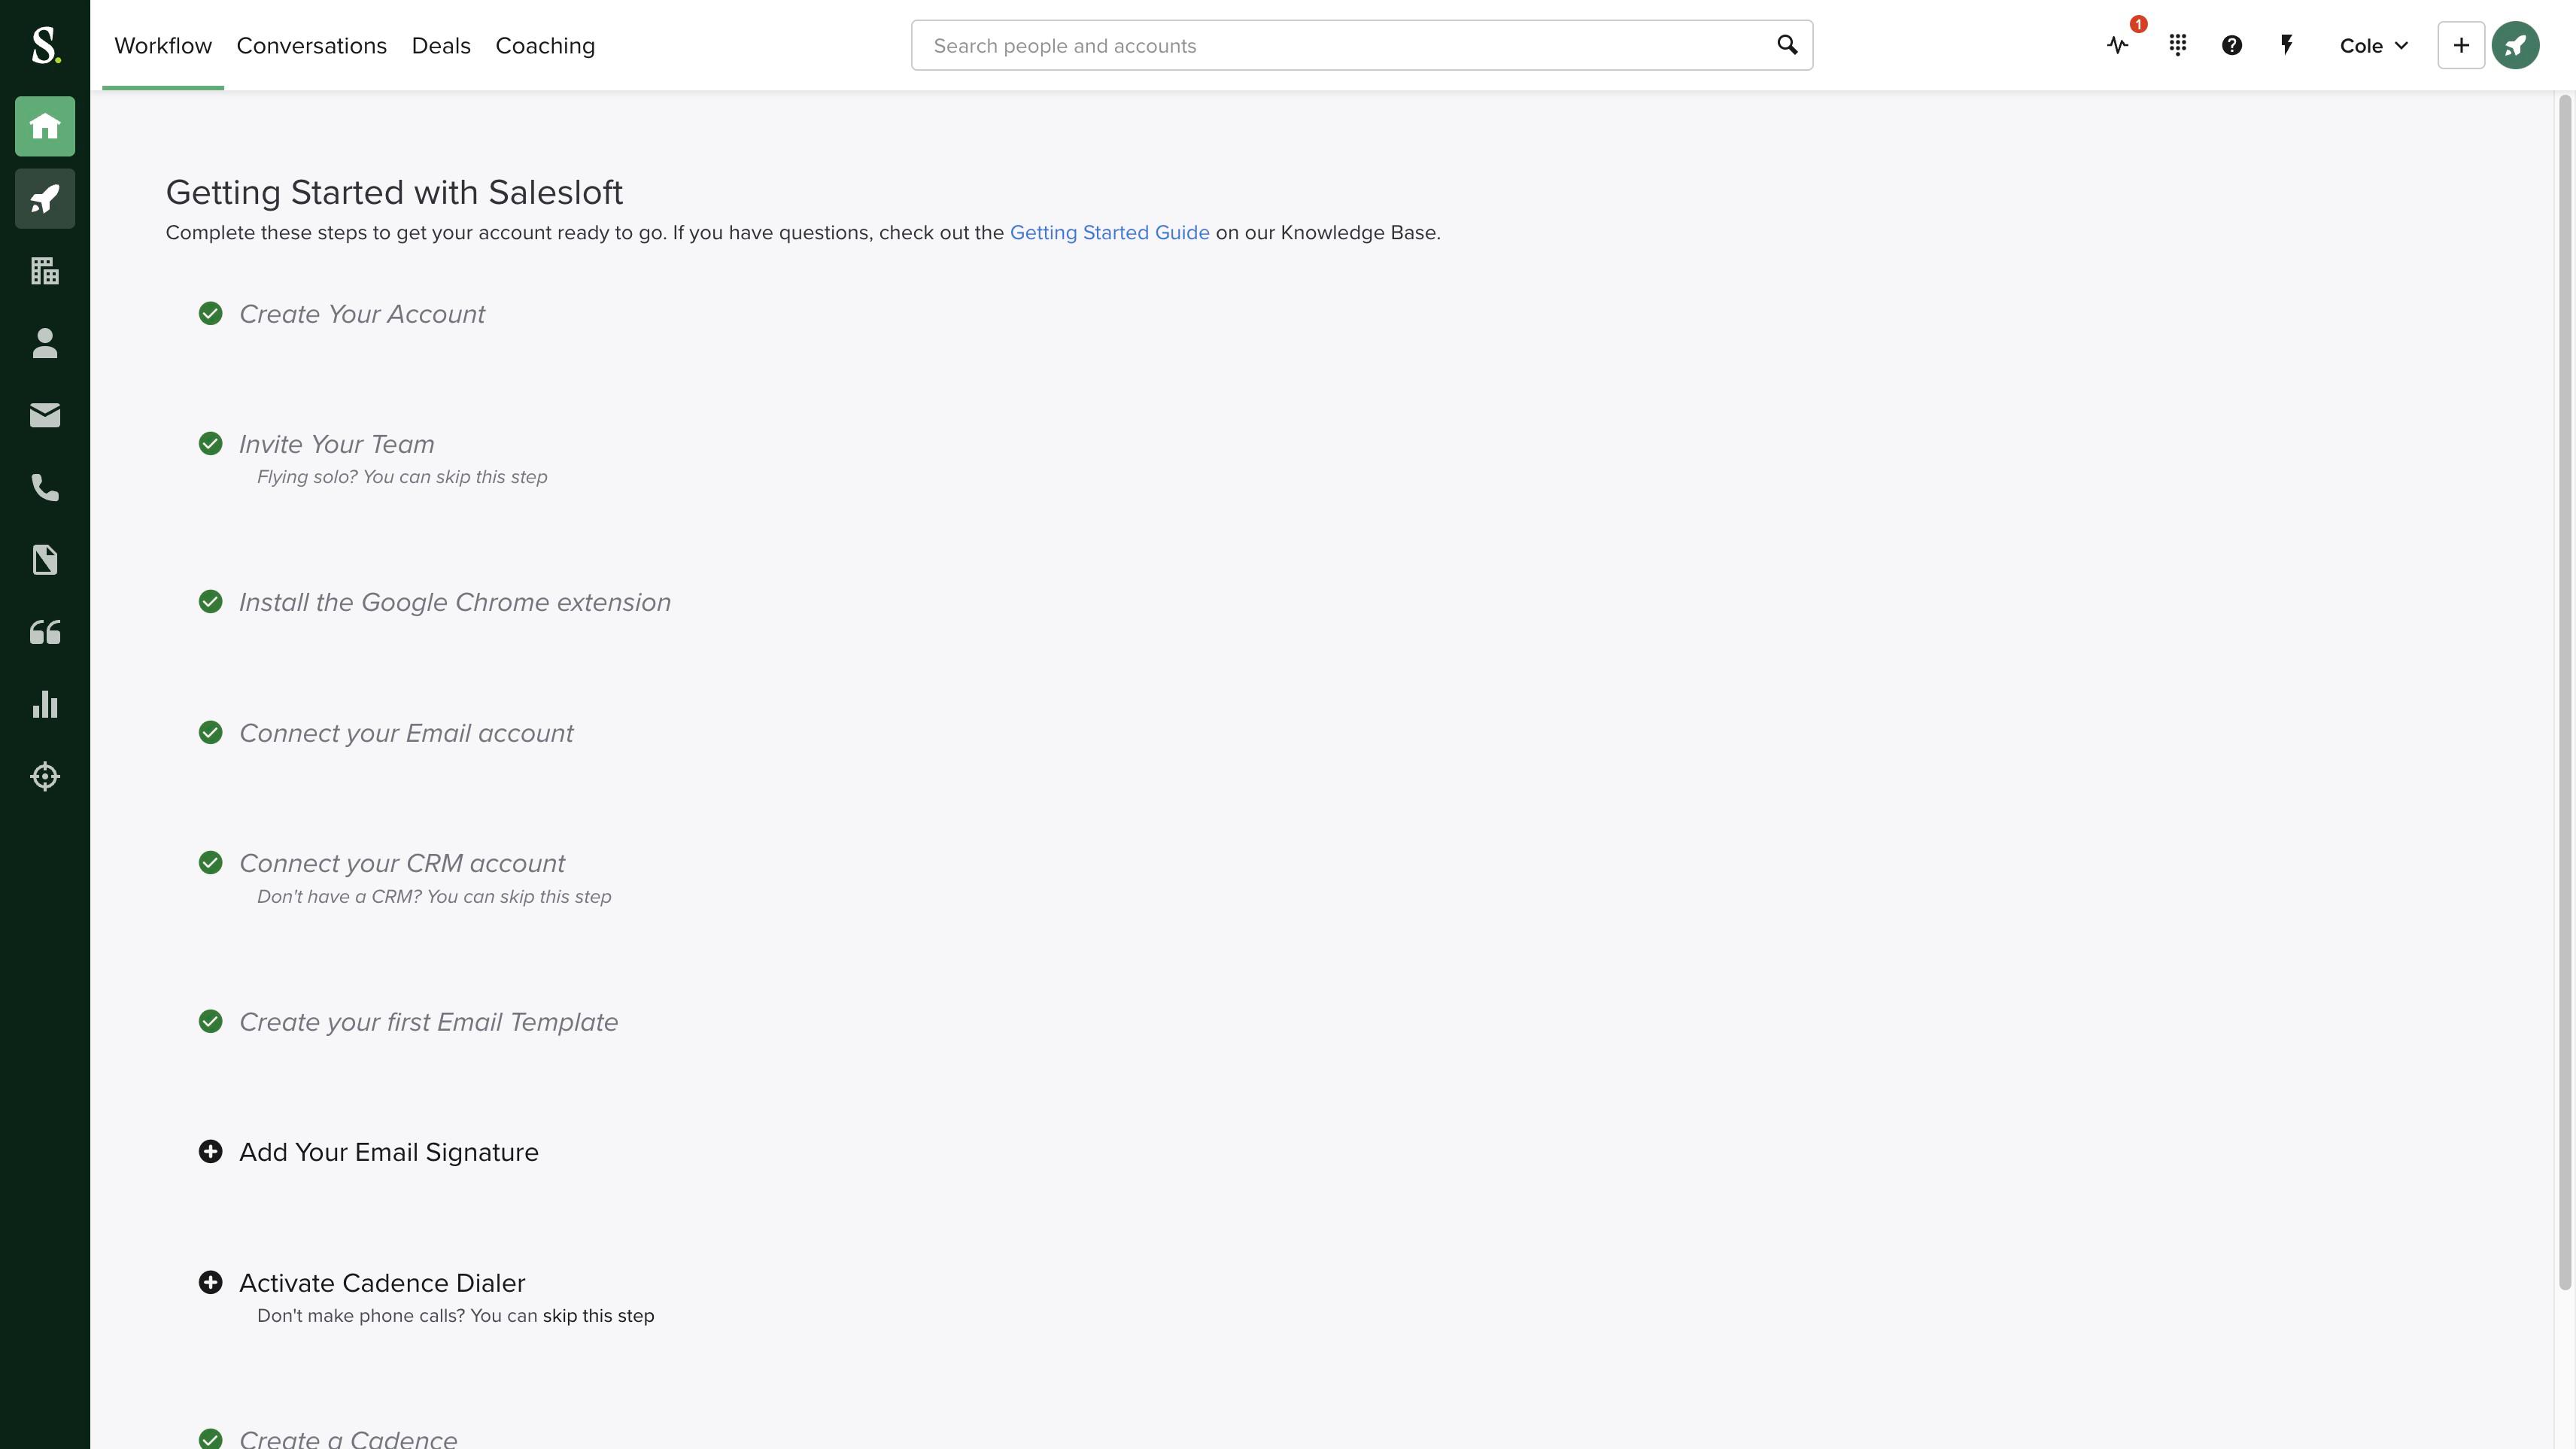
Task: Click the skip this step link for Cadence Dialer
Action: click(598, 1316)
